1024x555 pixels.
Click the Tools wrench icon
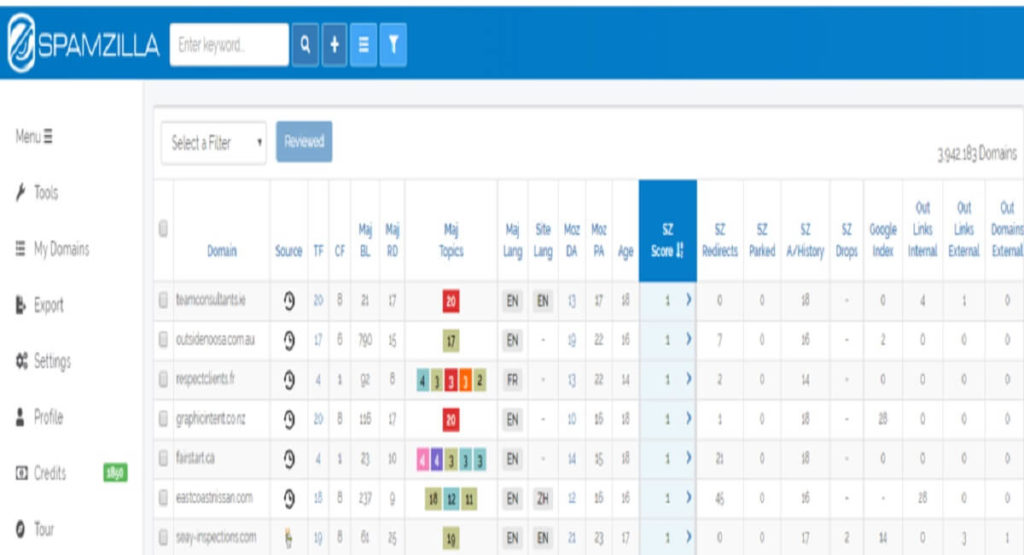[21, 192]
